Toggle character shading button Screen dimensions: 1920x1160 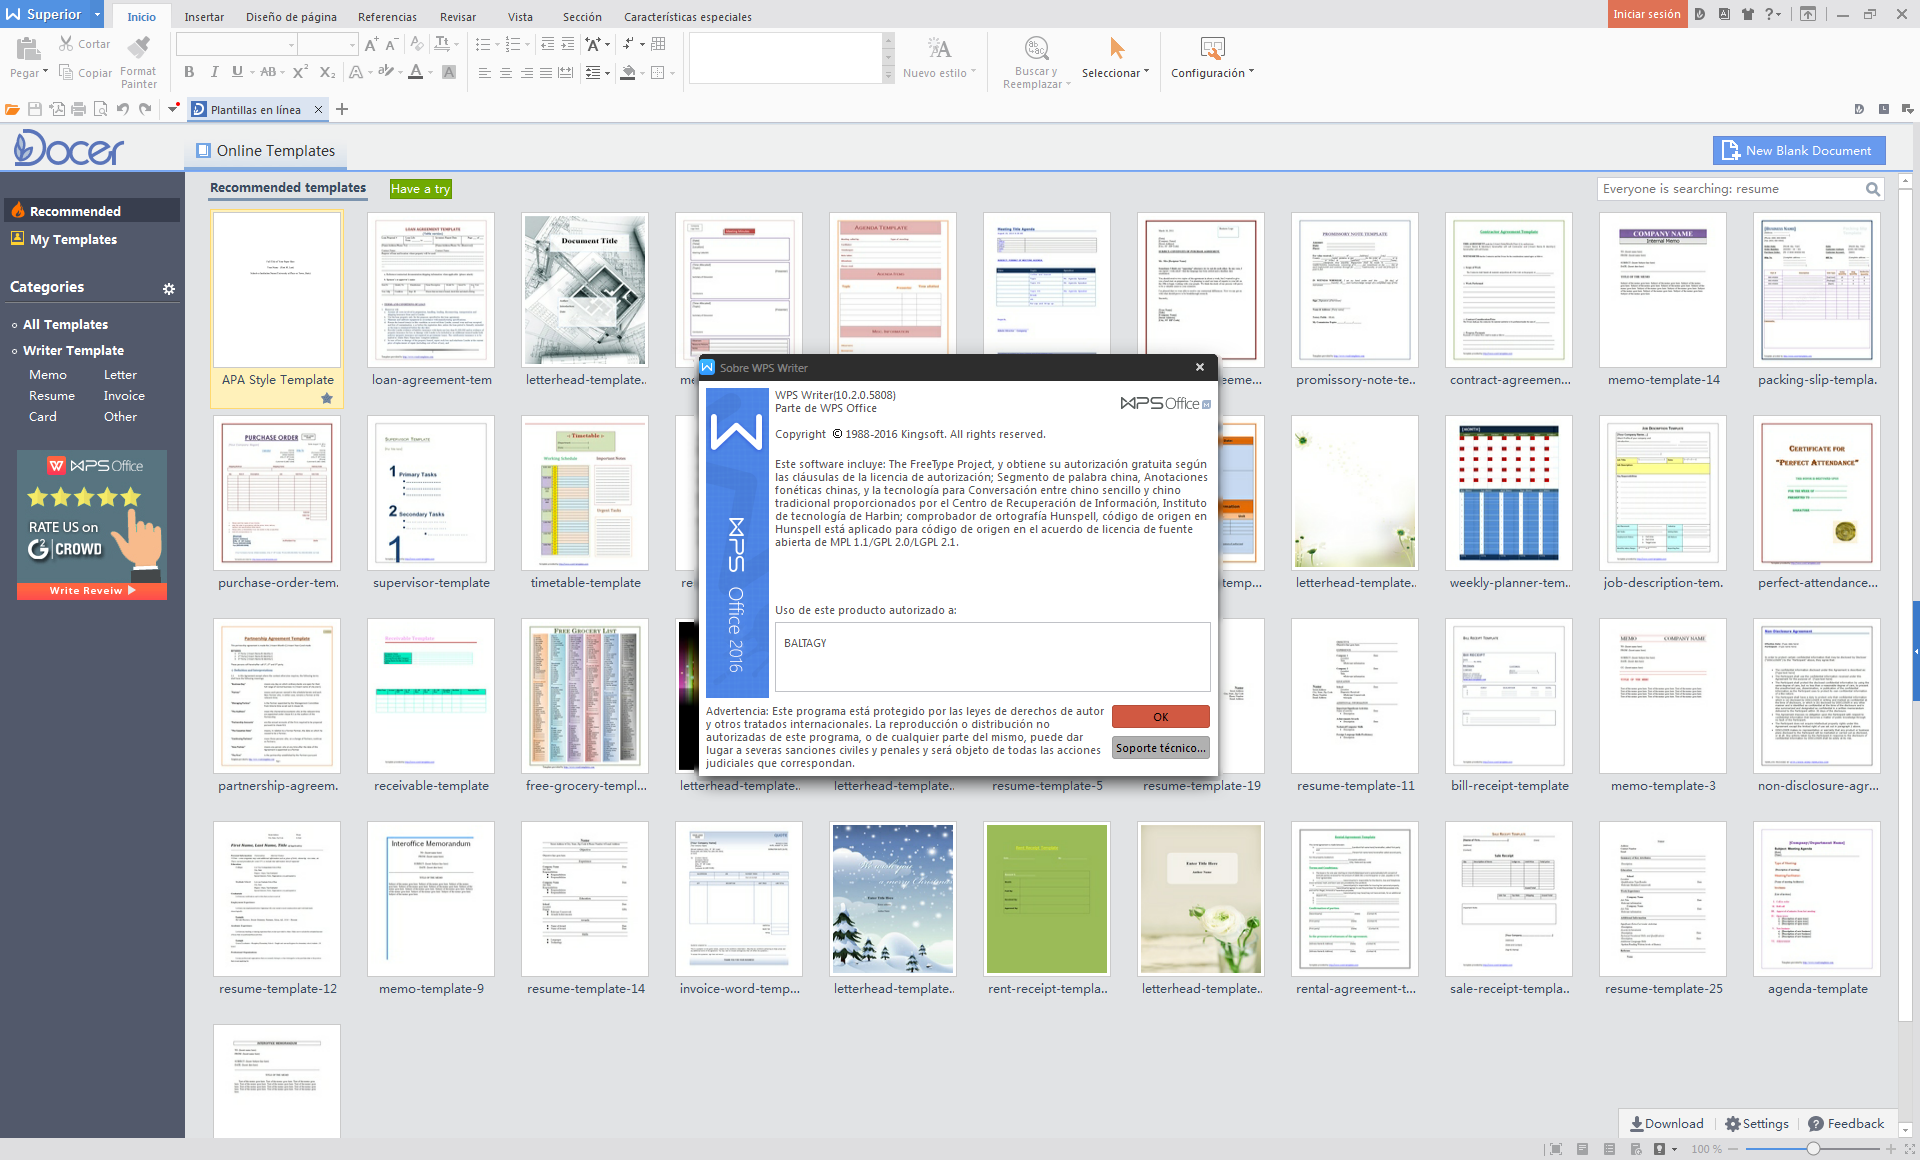(449, 72)
